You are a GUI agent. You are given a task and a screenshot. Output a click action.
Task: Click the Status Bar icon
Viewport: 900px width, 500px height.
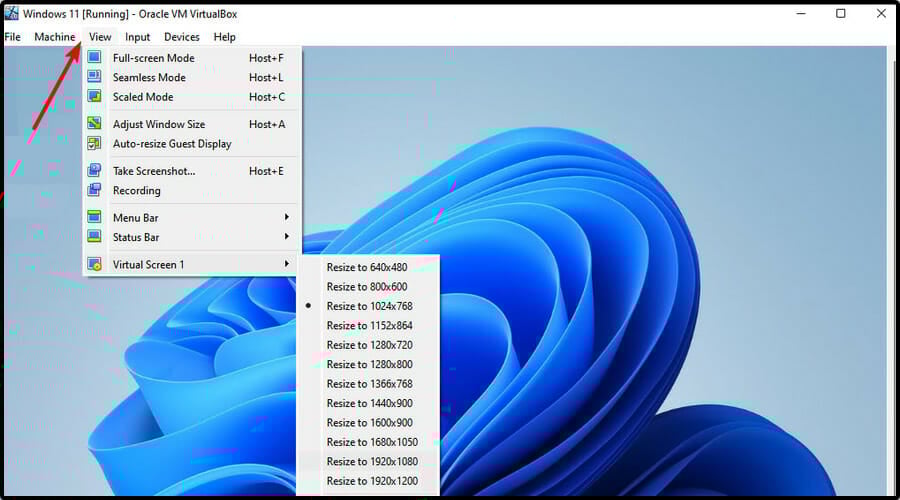point(94,237)
